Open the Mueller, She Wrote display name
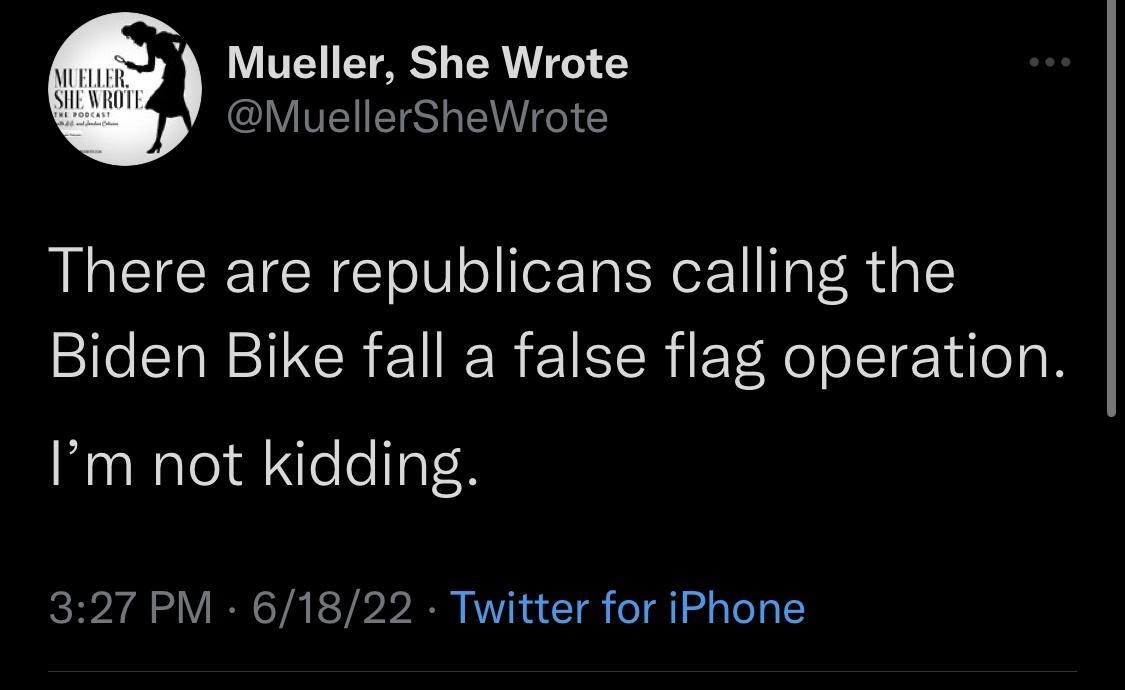 (427, 62)
